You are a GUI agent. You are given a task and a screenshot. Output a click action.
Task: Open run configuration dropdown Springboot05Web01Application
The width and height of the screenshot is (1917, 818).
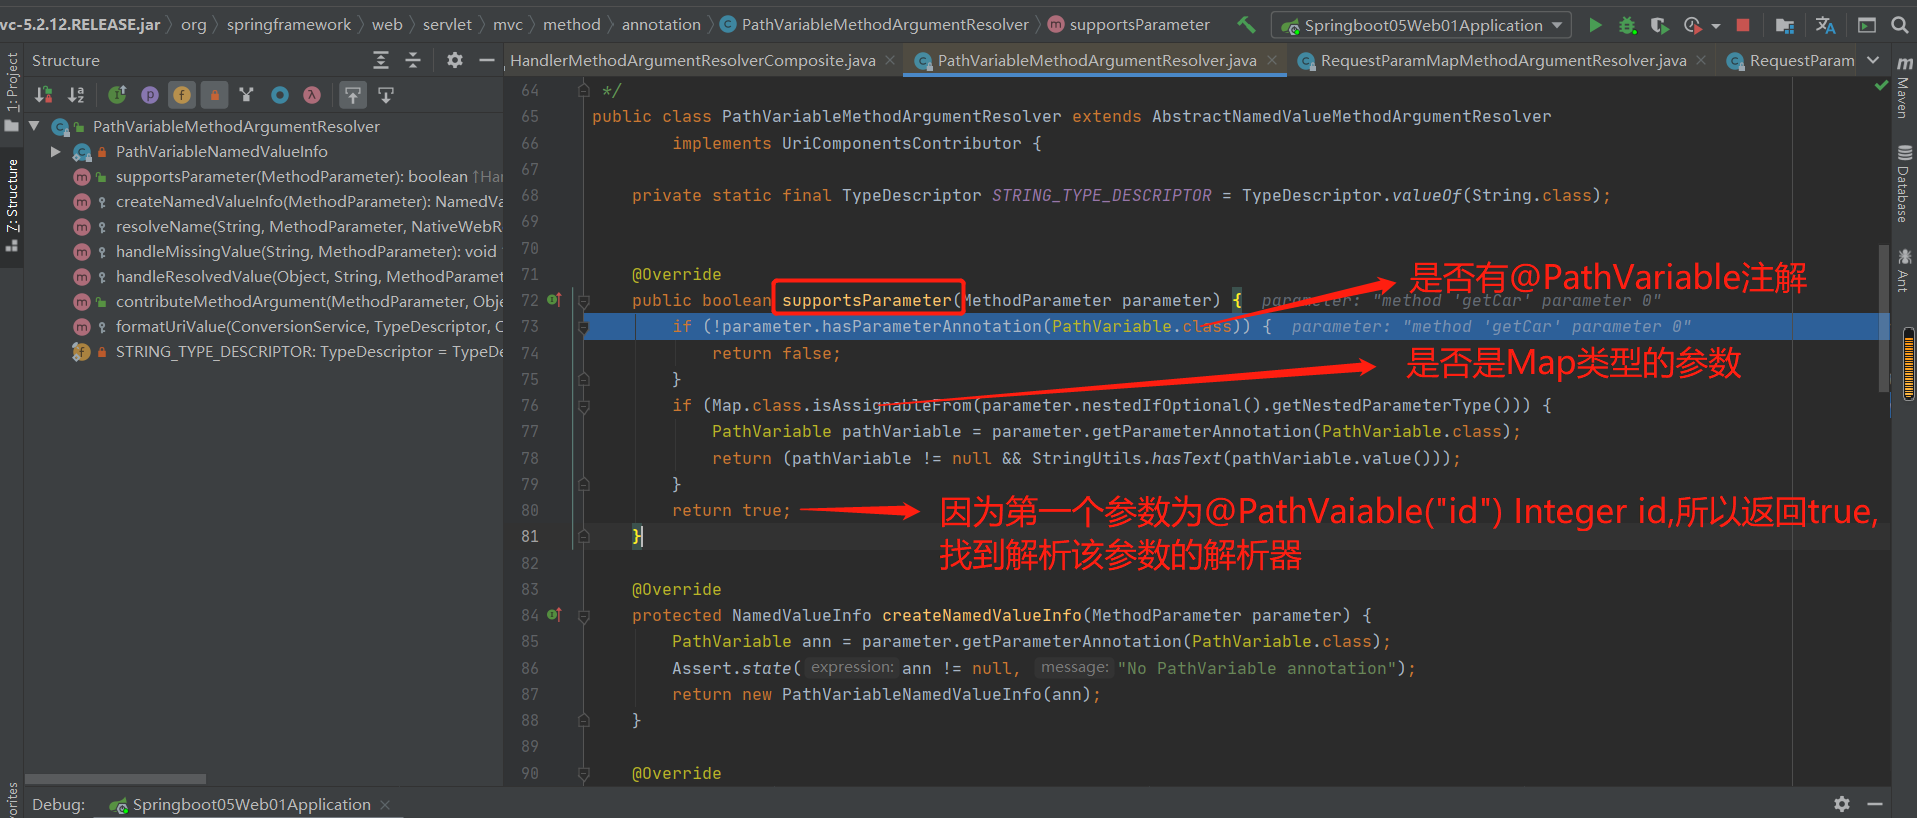point(1421,25)
